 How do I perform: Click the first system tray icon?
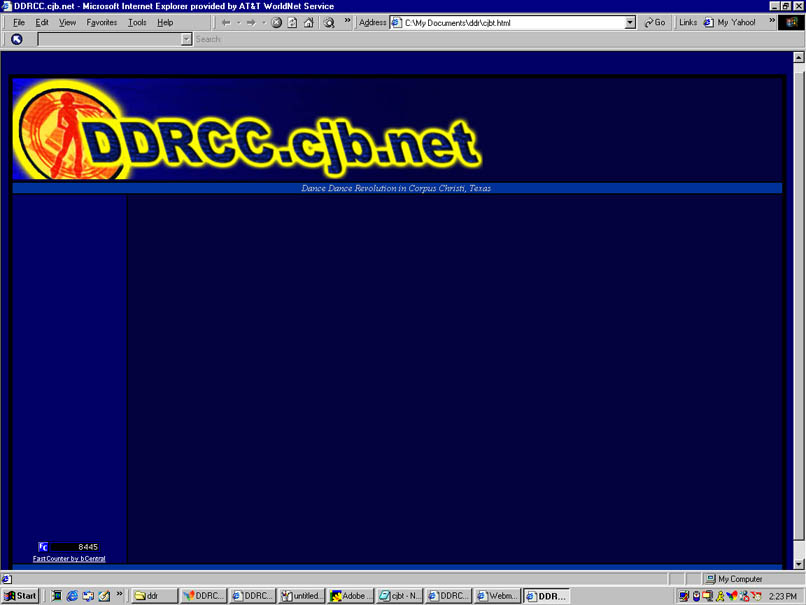click(x=684, y=596)
